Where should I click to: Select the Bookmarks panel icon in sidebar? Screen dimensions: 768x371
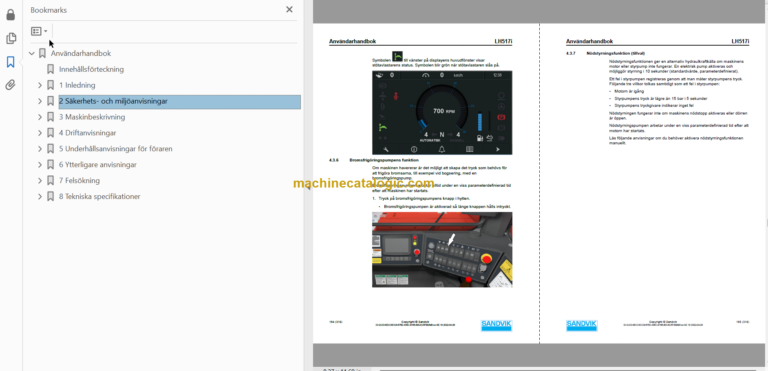[x=10, y=62]
